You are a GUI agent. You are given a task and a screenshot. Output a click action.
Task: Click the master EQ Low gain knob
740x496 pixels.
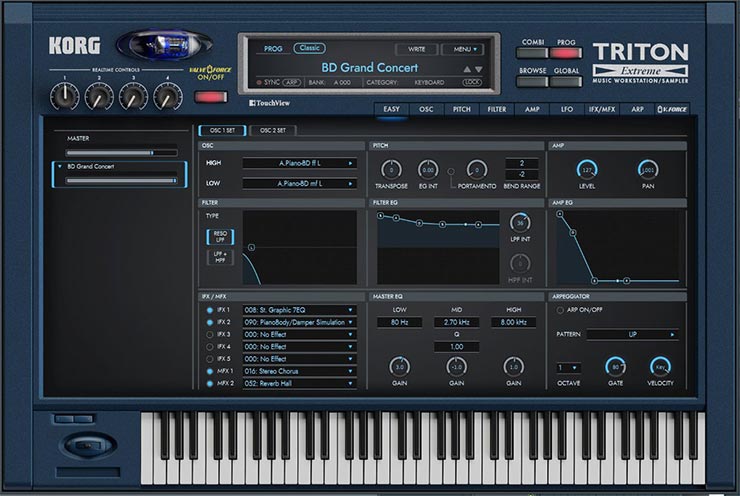pos(399,366)
